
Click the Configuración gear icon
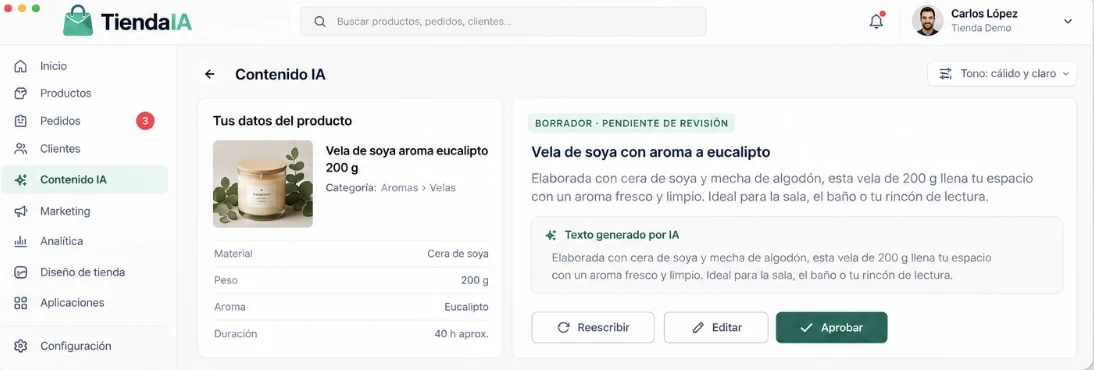pos(21,346)
